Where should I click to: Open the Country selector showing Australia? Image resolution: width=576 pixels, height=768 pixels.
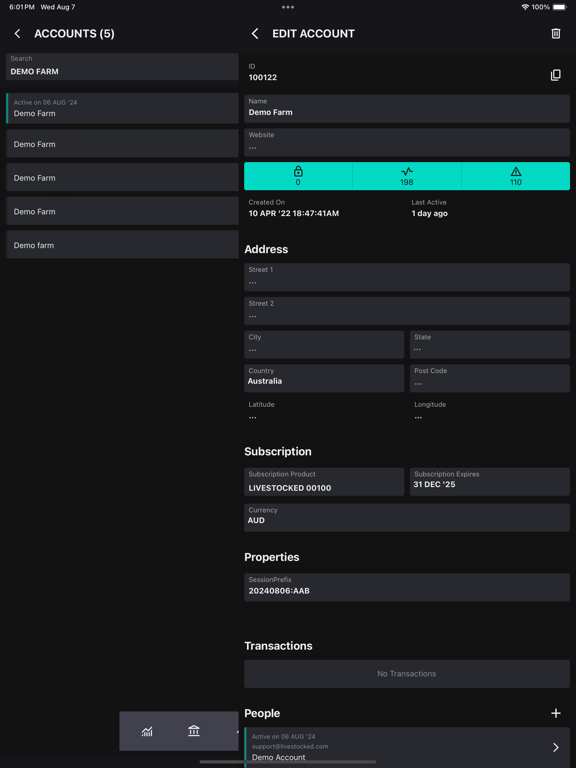324,378
